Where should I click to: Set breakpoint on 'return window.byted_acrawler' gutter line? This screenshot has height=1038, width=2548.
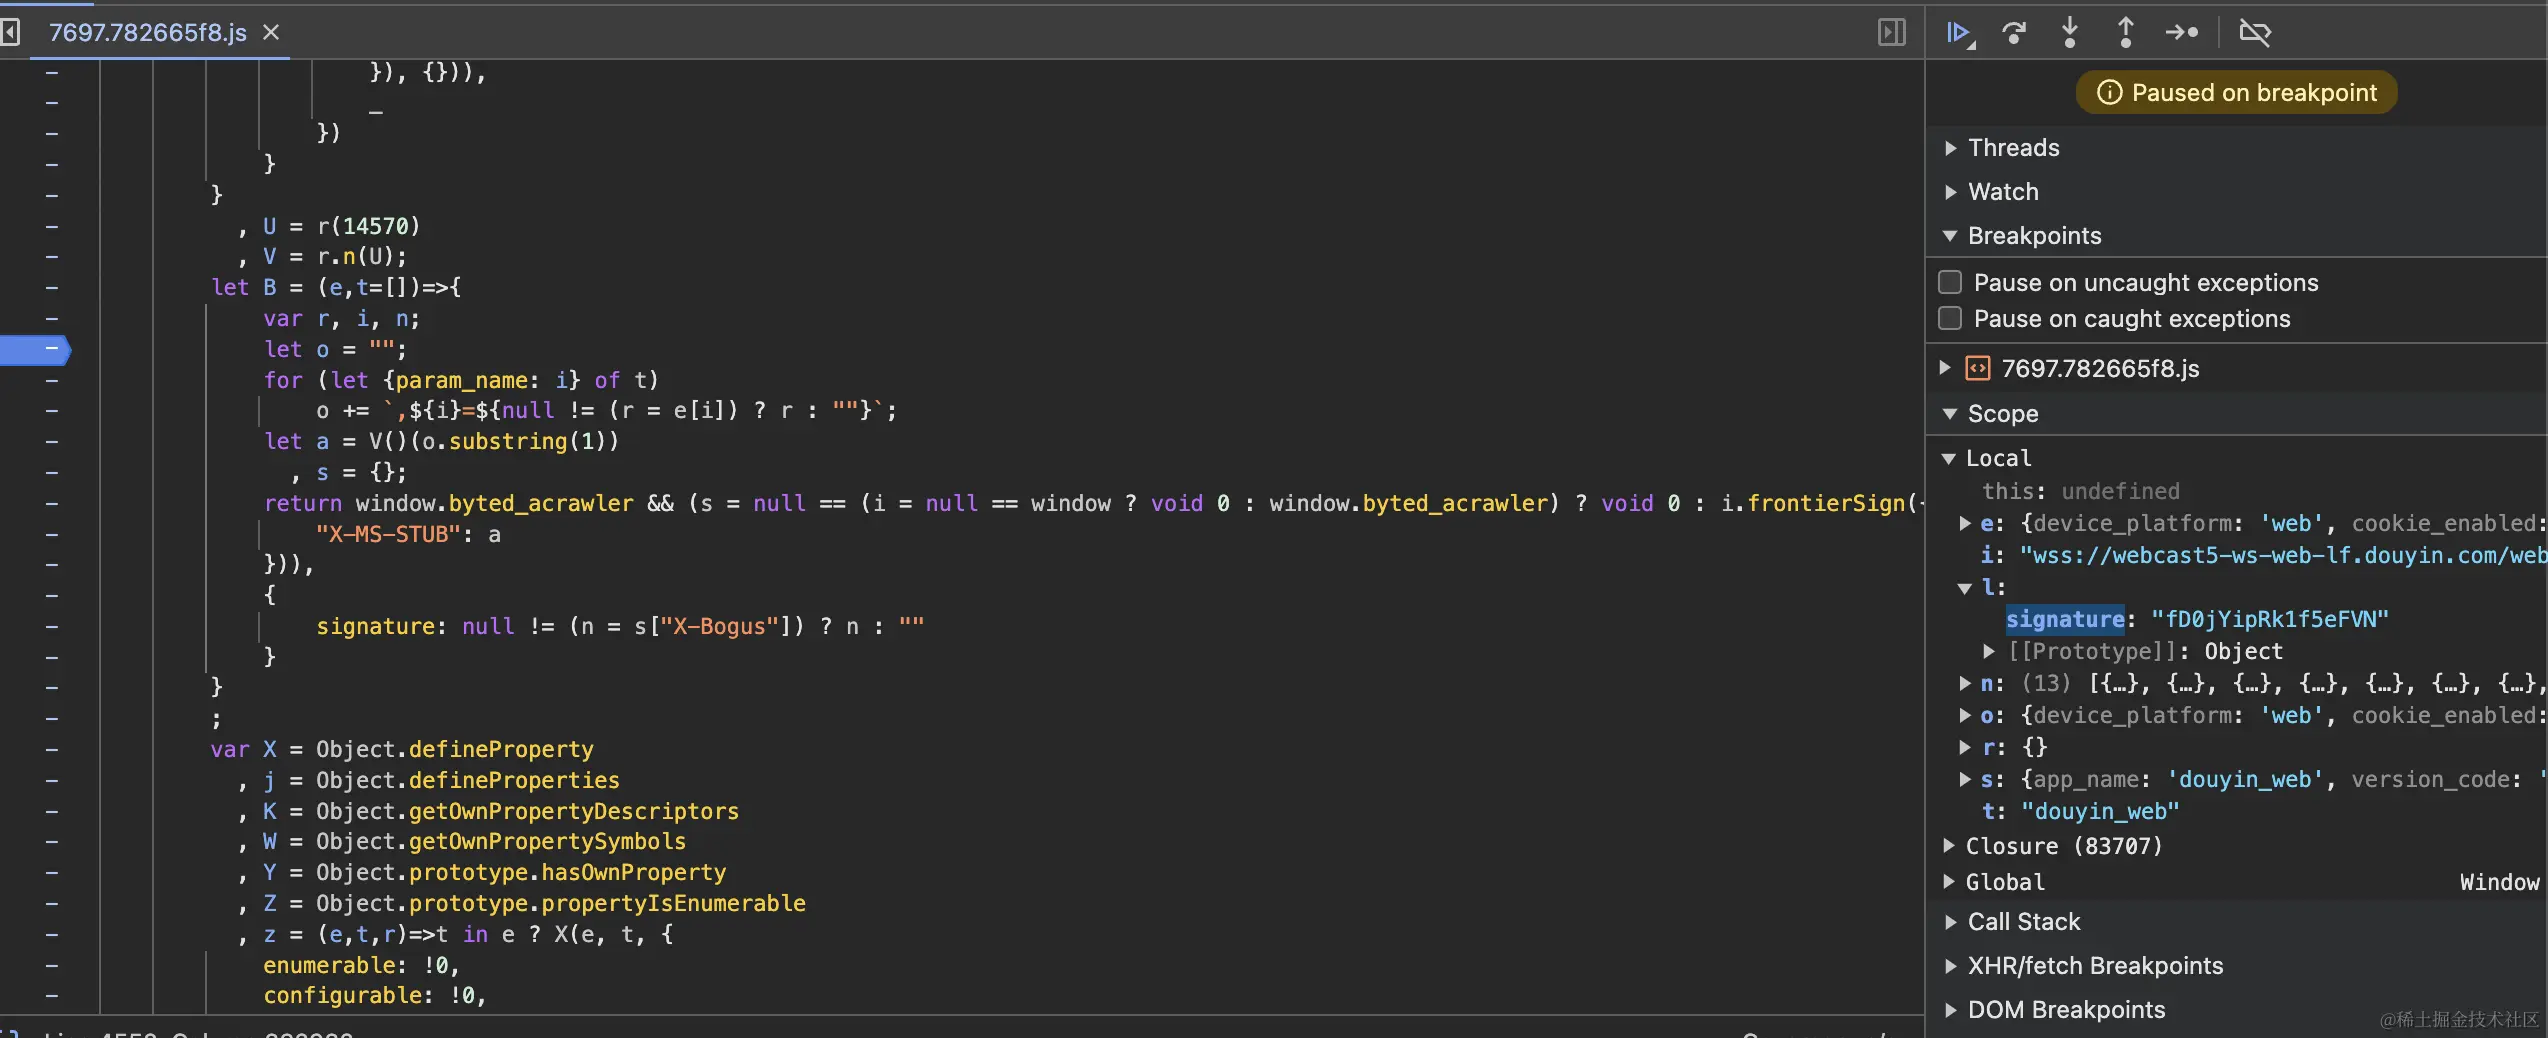click(x=51, y=503)
